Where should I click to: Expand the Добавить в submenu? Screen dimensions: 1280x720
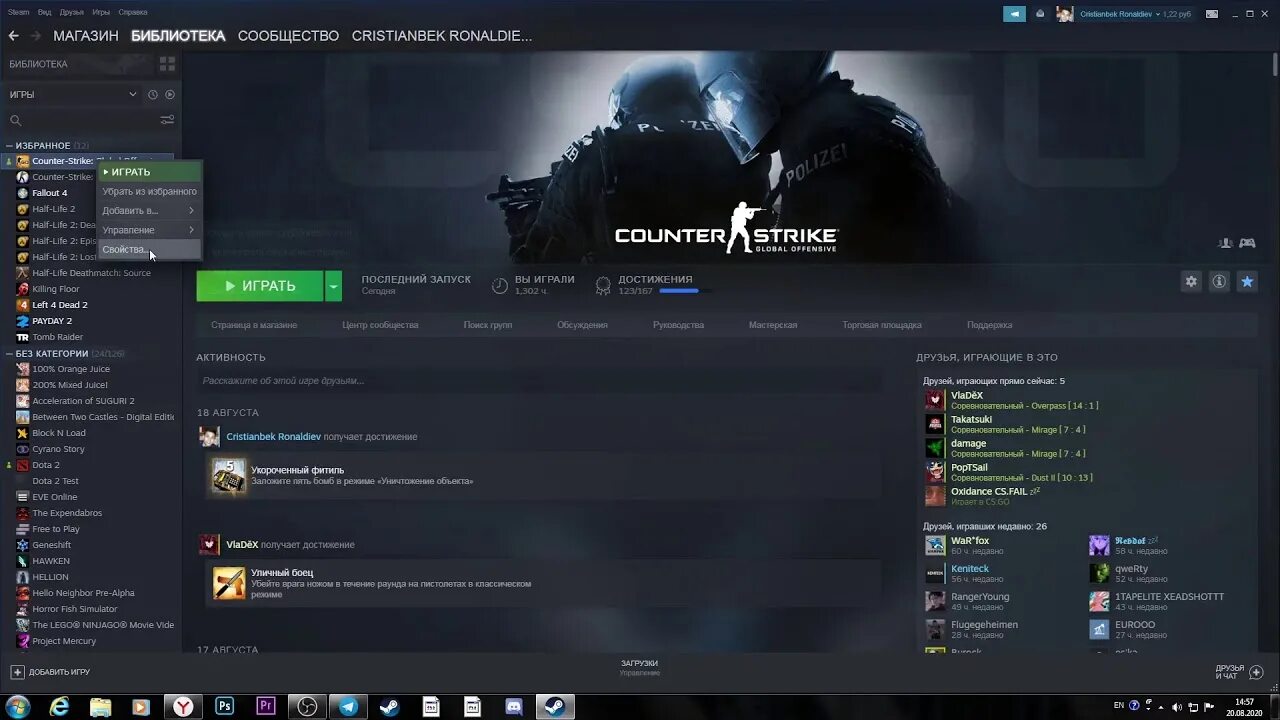[149, 210]
